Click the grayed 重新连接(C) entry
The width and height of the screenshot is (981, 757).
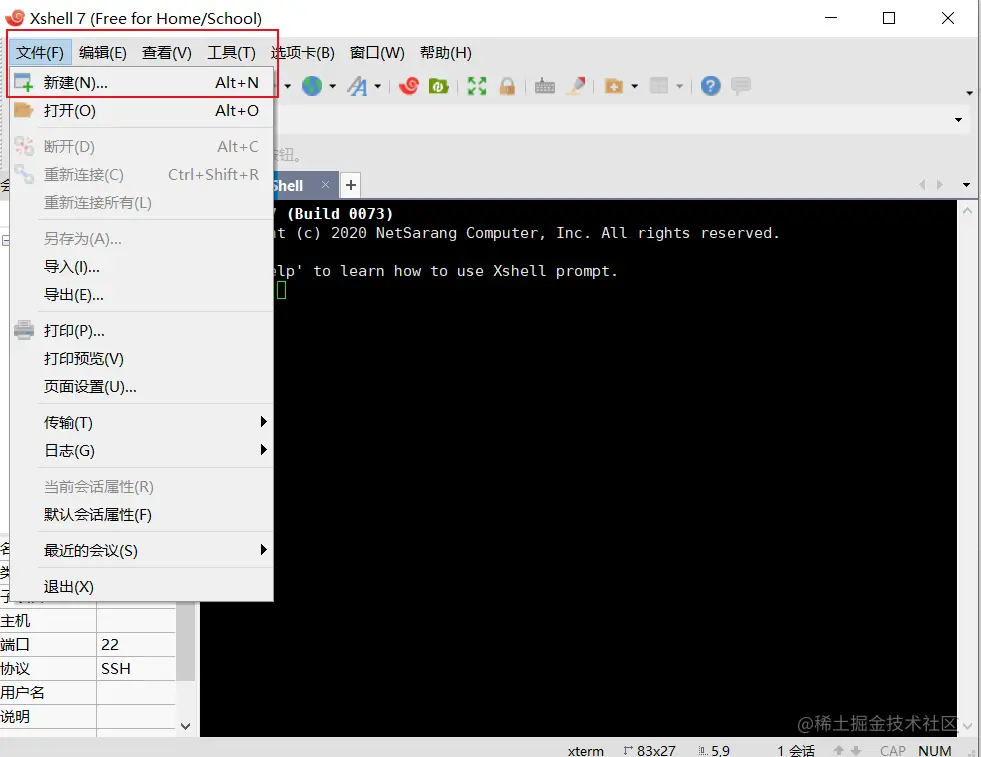[x=142, y=175]
